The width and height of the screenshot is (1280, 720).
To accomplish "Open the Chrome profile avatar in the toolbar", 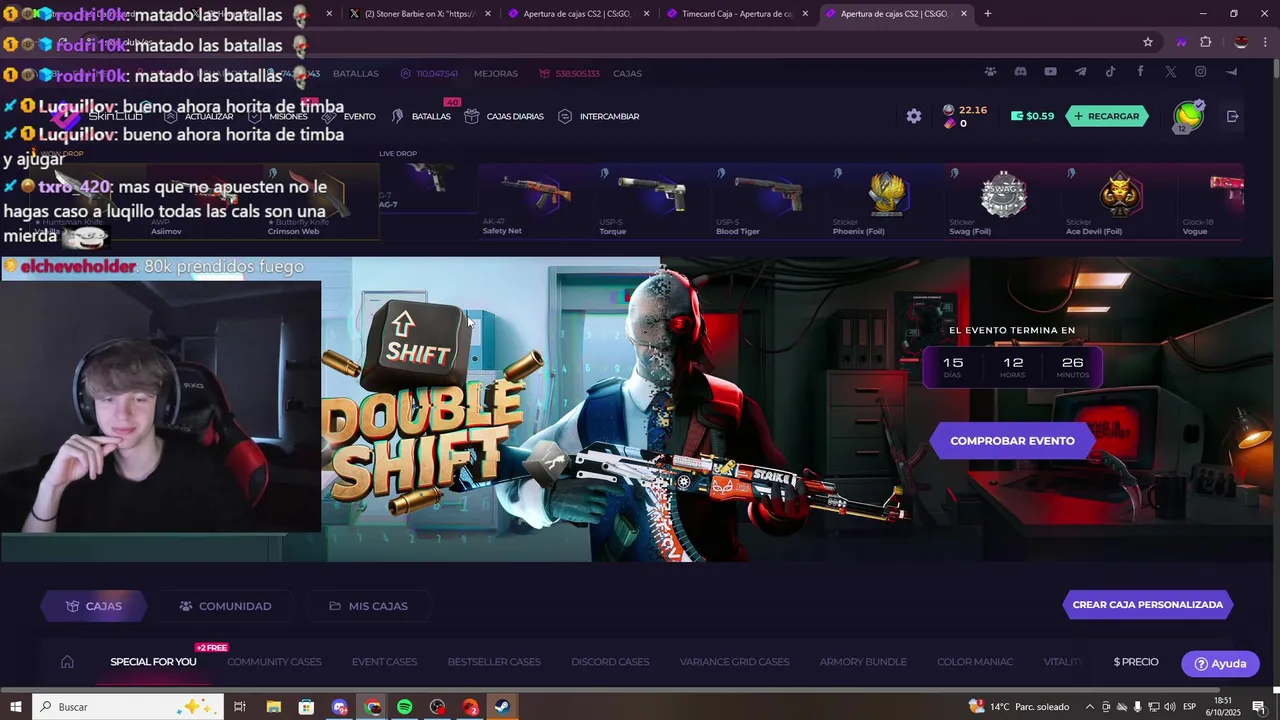I will pyautogui.click(x=1241, y=42).
